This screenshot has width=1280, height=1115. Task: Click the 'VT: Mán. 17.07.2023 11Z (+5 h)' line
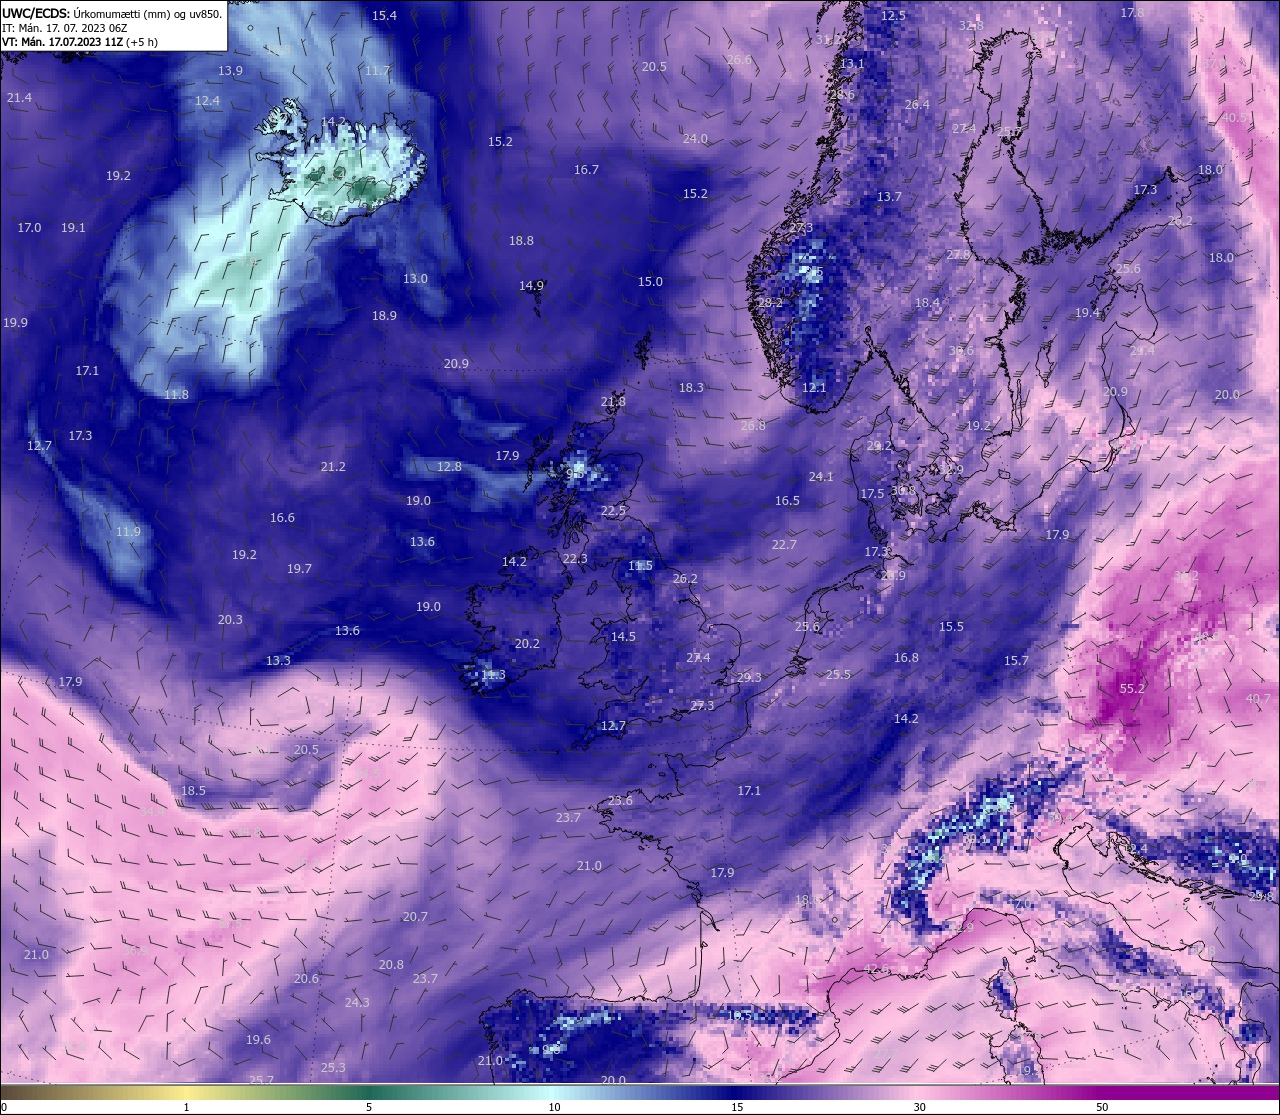79,42
